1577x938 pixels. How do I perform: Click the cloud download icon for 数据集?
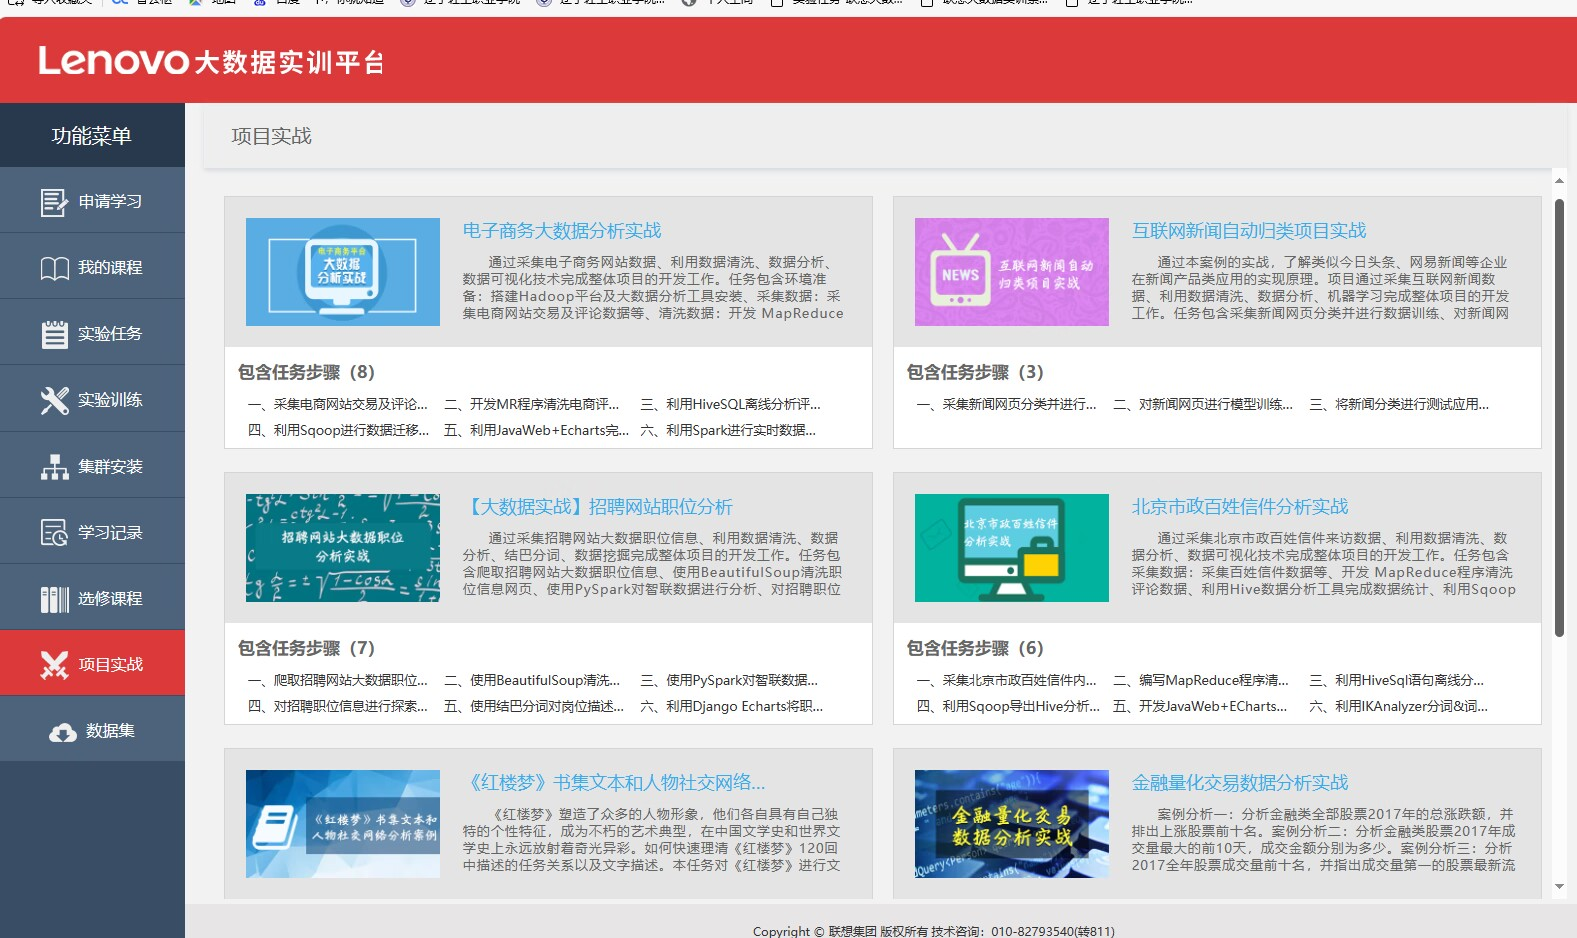click(63, 732)
